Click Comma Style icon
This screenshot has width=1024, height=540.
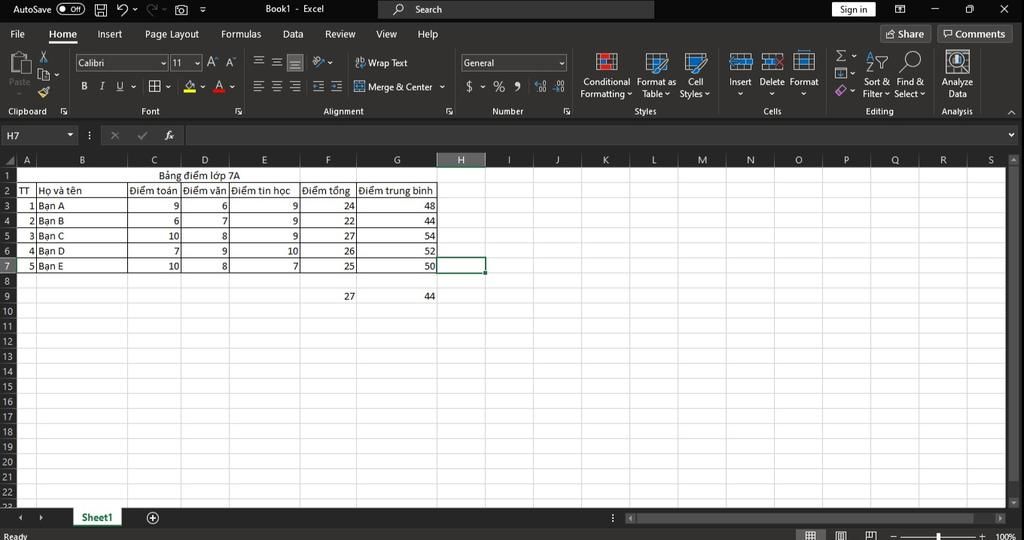(517, 87)
